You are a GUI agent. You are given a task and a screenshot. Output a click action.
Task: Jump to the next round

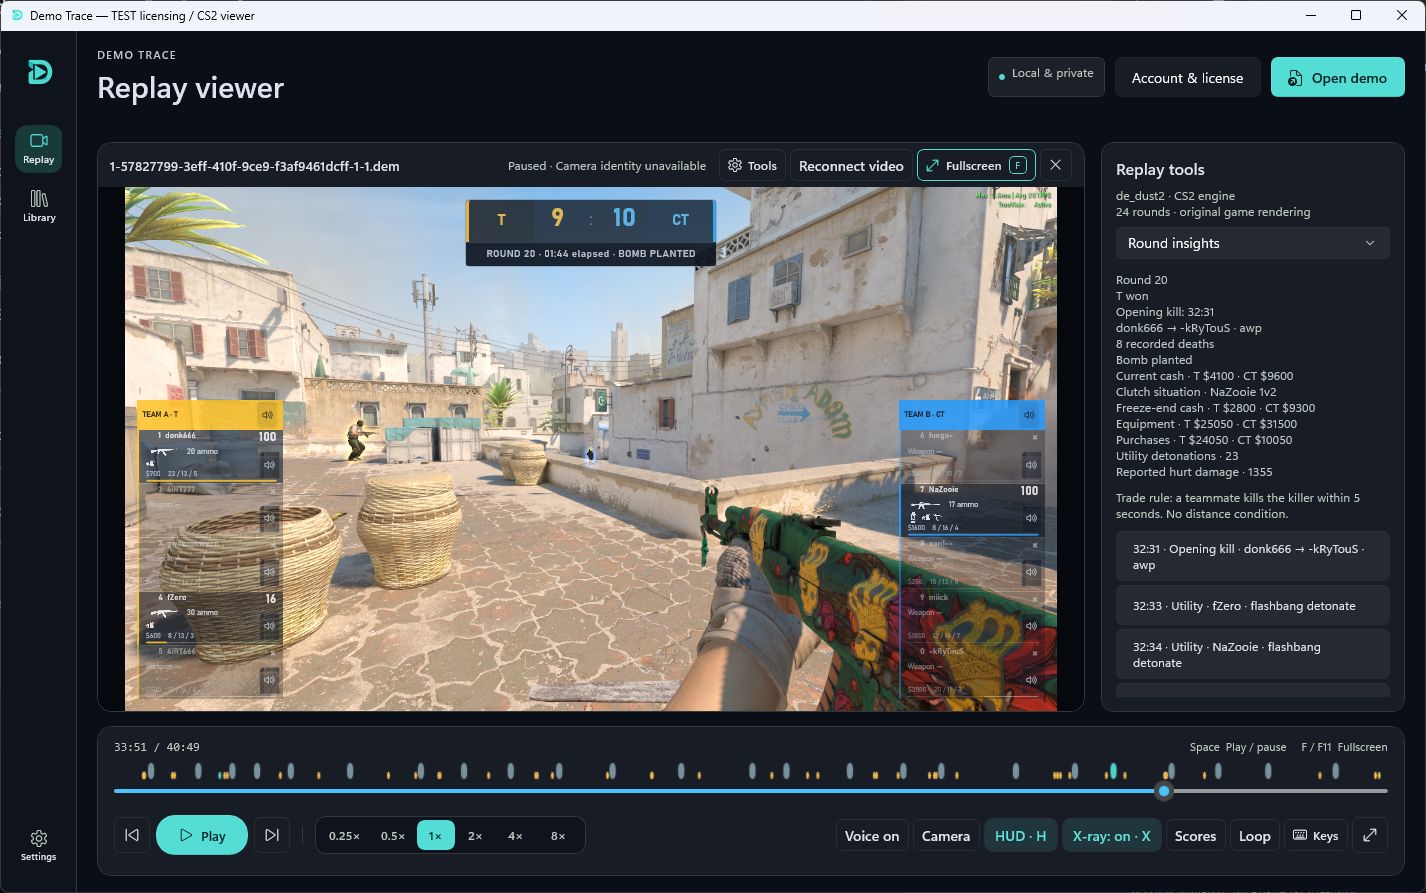pyautogui.click(x=271, y=835)
